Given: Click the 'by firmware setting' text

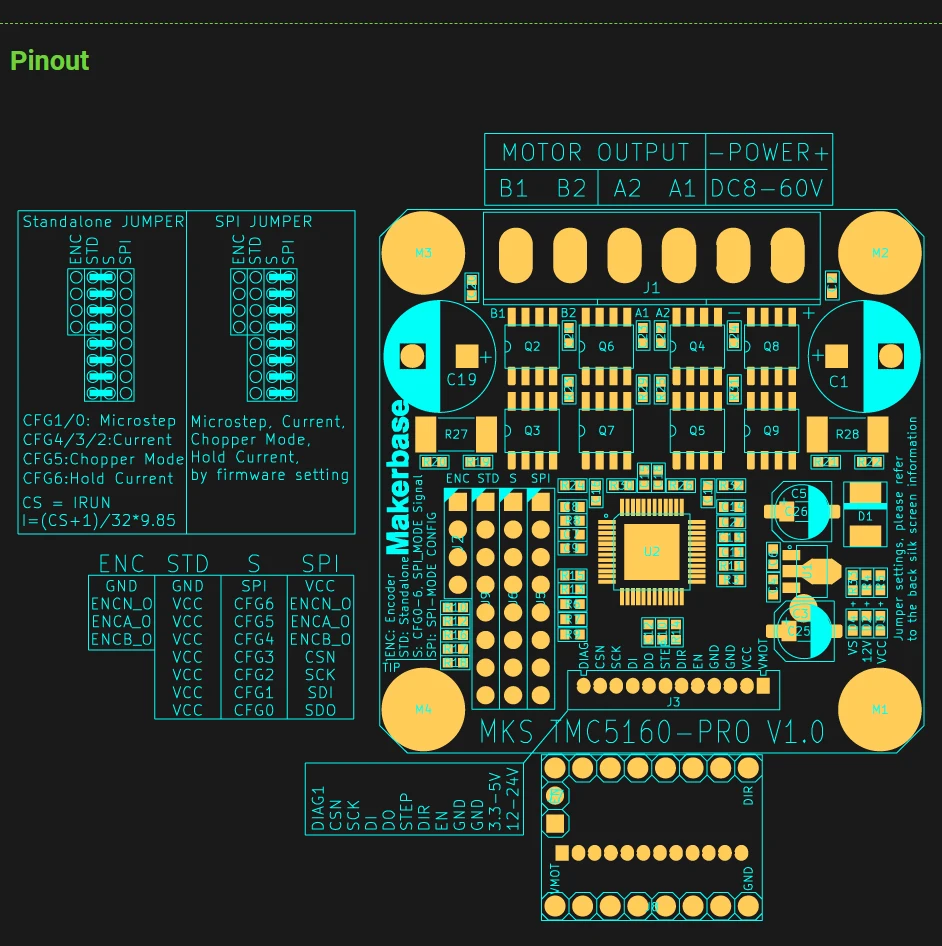Looking at the screenshot, I should tap(270, 475).
